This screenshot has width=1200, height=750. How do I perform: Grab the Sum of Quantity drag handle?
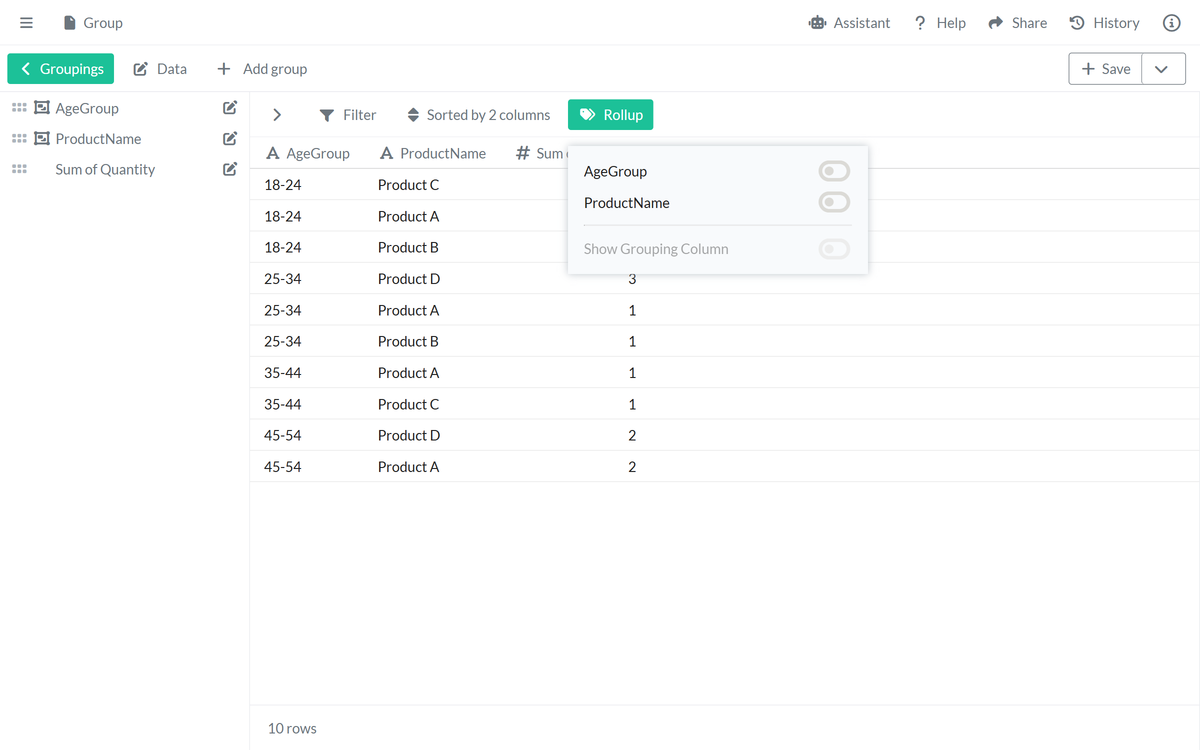18,169
